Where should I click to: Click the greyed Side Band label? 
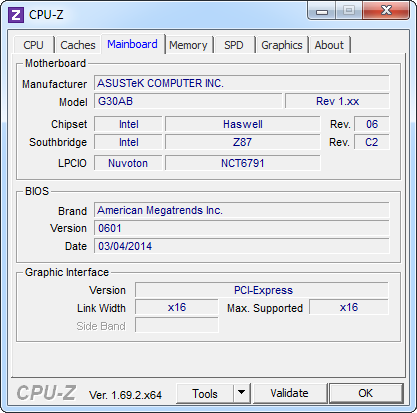pyautogui.click(x=101, y=326)
